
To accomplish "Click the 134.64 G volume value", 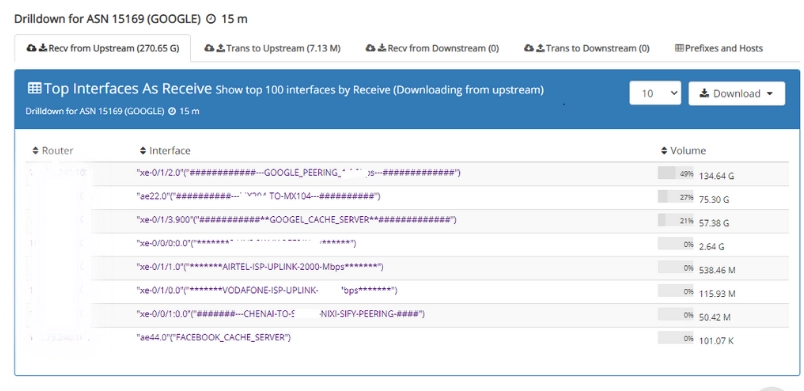I will pyautogui.click(x=716, y=176).
